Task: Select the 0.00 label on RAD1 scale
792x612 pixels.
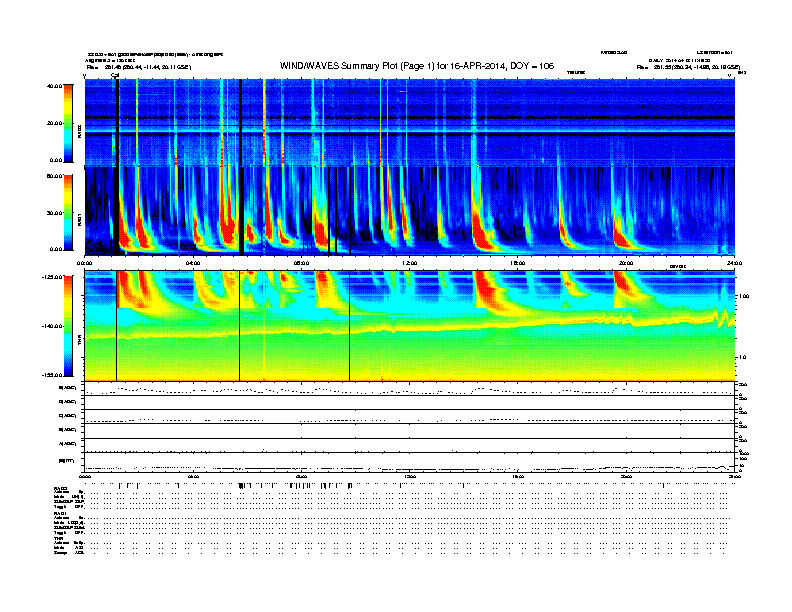Action: [56, 249]
